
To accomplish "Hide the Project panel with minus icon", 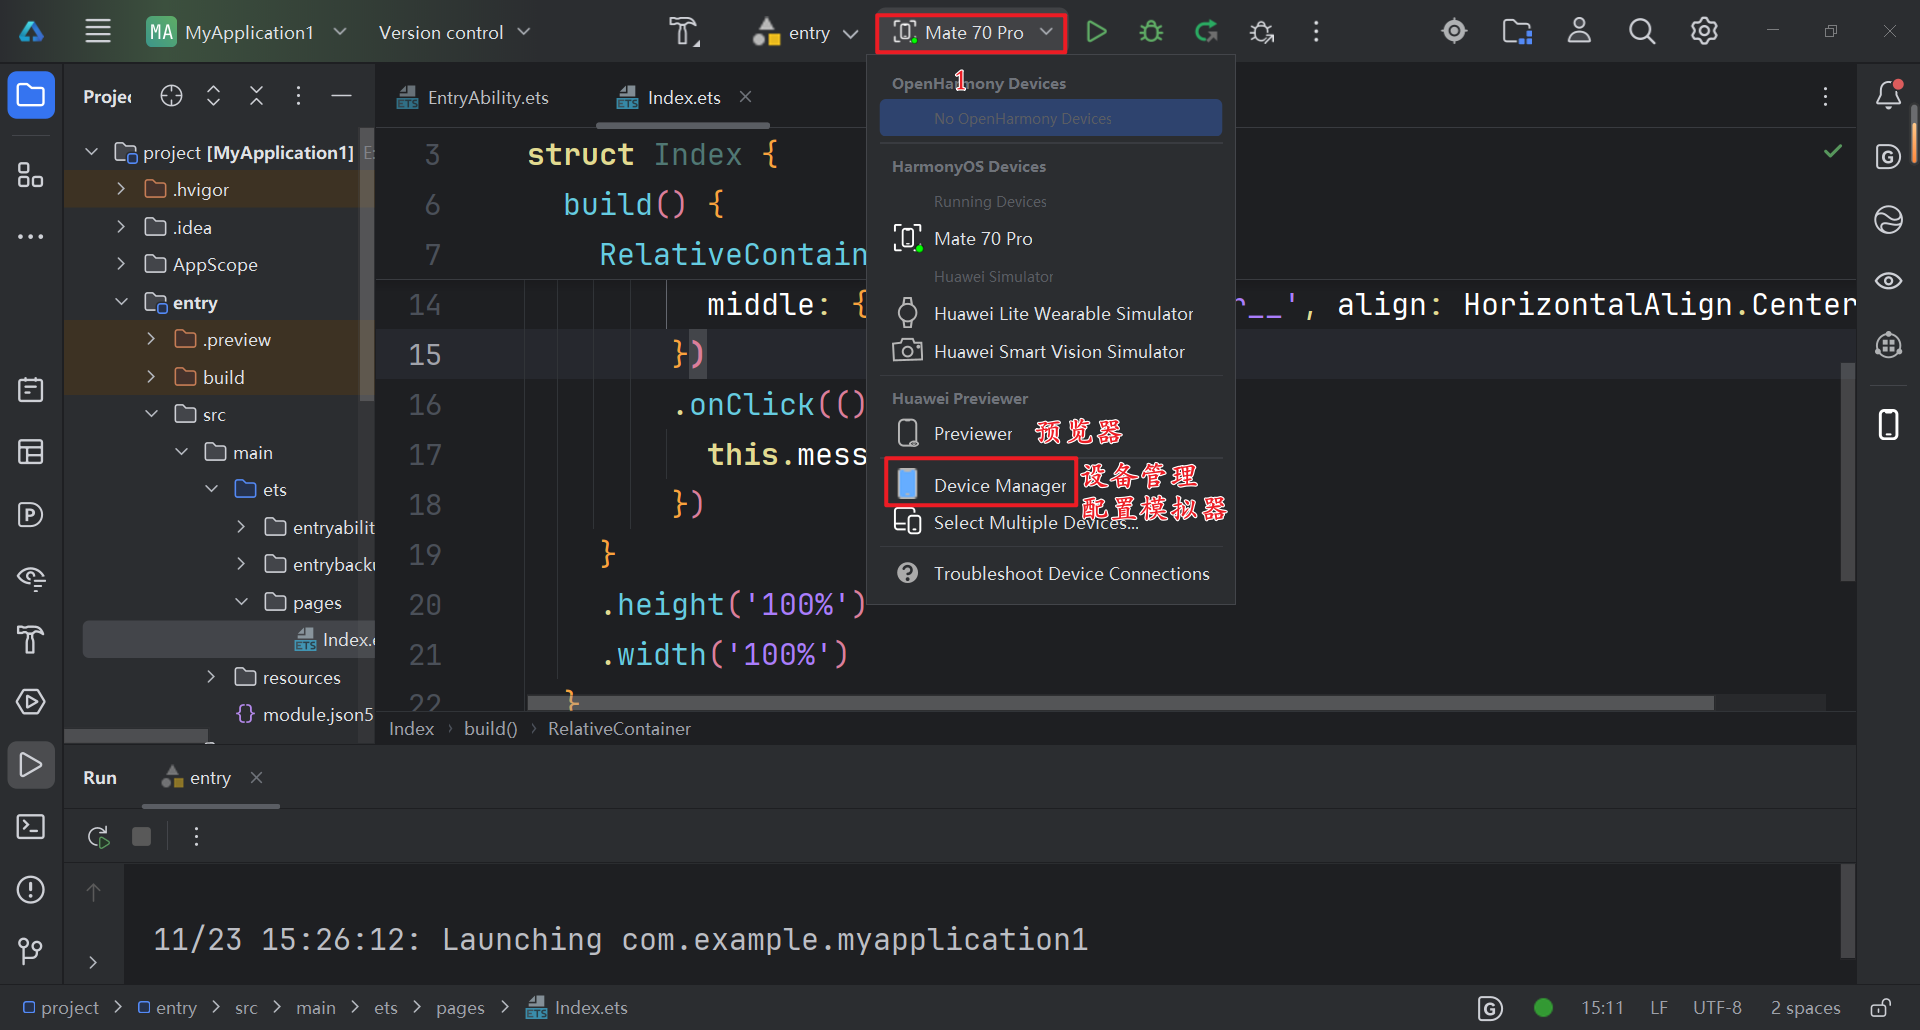I will click(x=341, y=96).
